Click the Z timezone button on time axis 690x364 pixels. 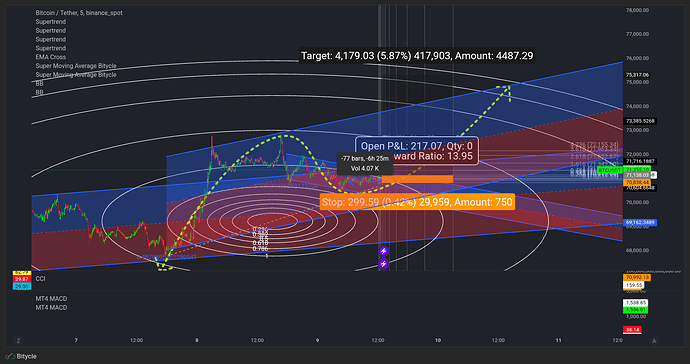18,341
